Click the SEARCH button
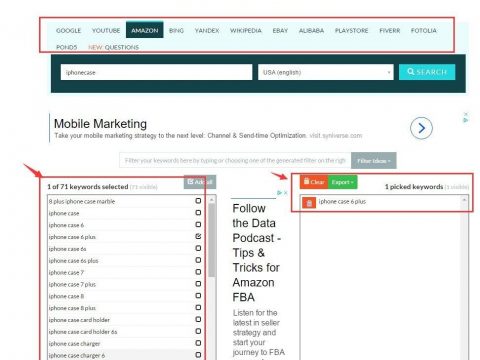 [x=427, y=72]
